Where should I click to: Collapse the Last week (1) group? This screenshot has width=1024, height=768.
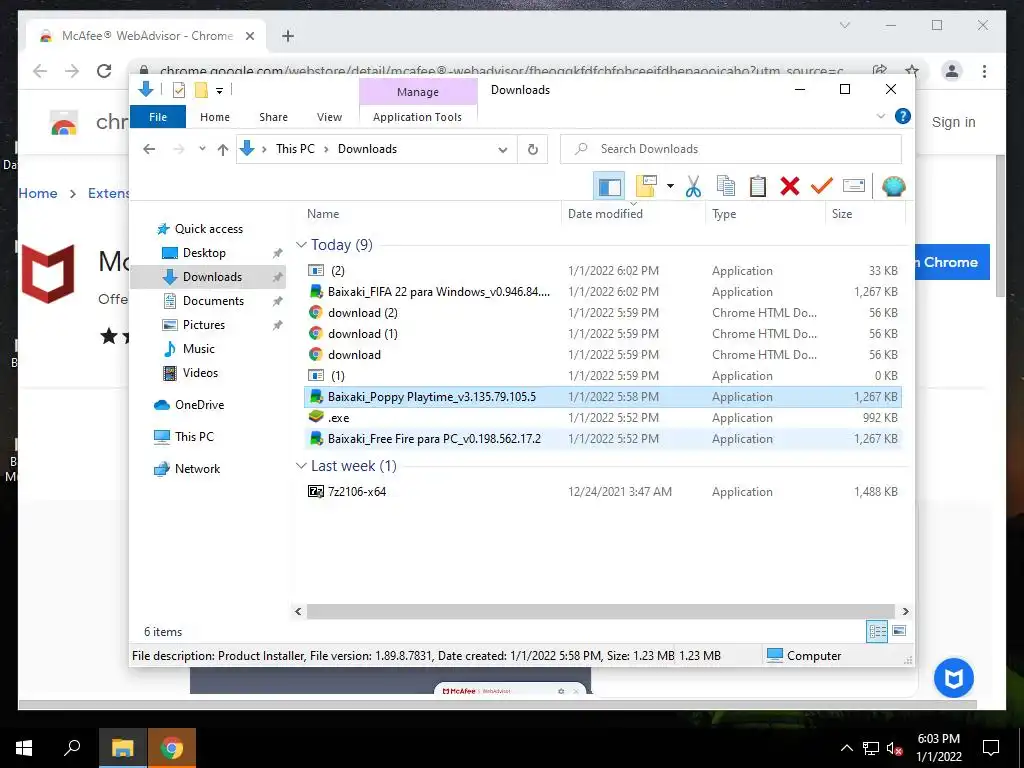click(x=301, y=466)
